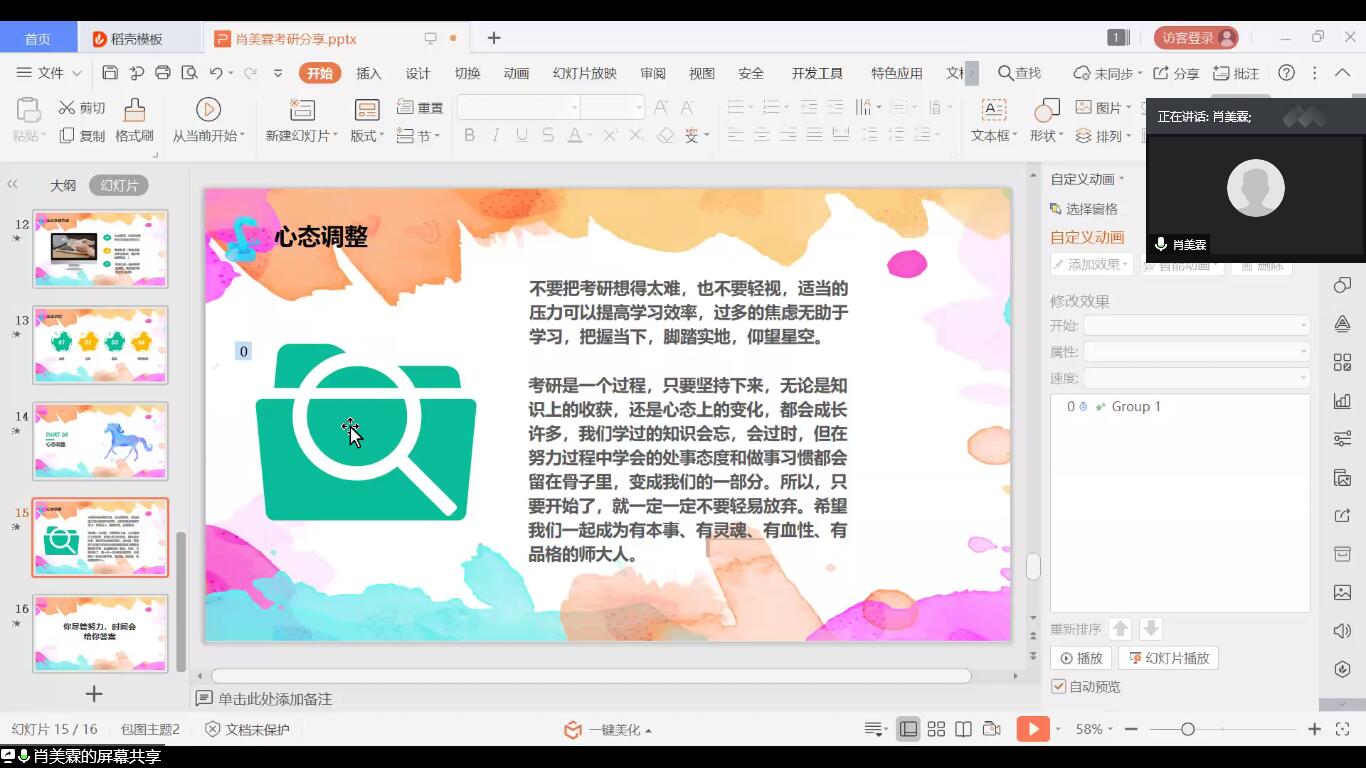Open the 版式 layout dropdown

[x=367, y=136]
